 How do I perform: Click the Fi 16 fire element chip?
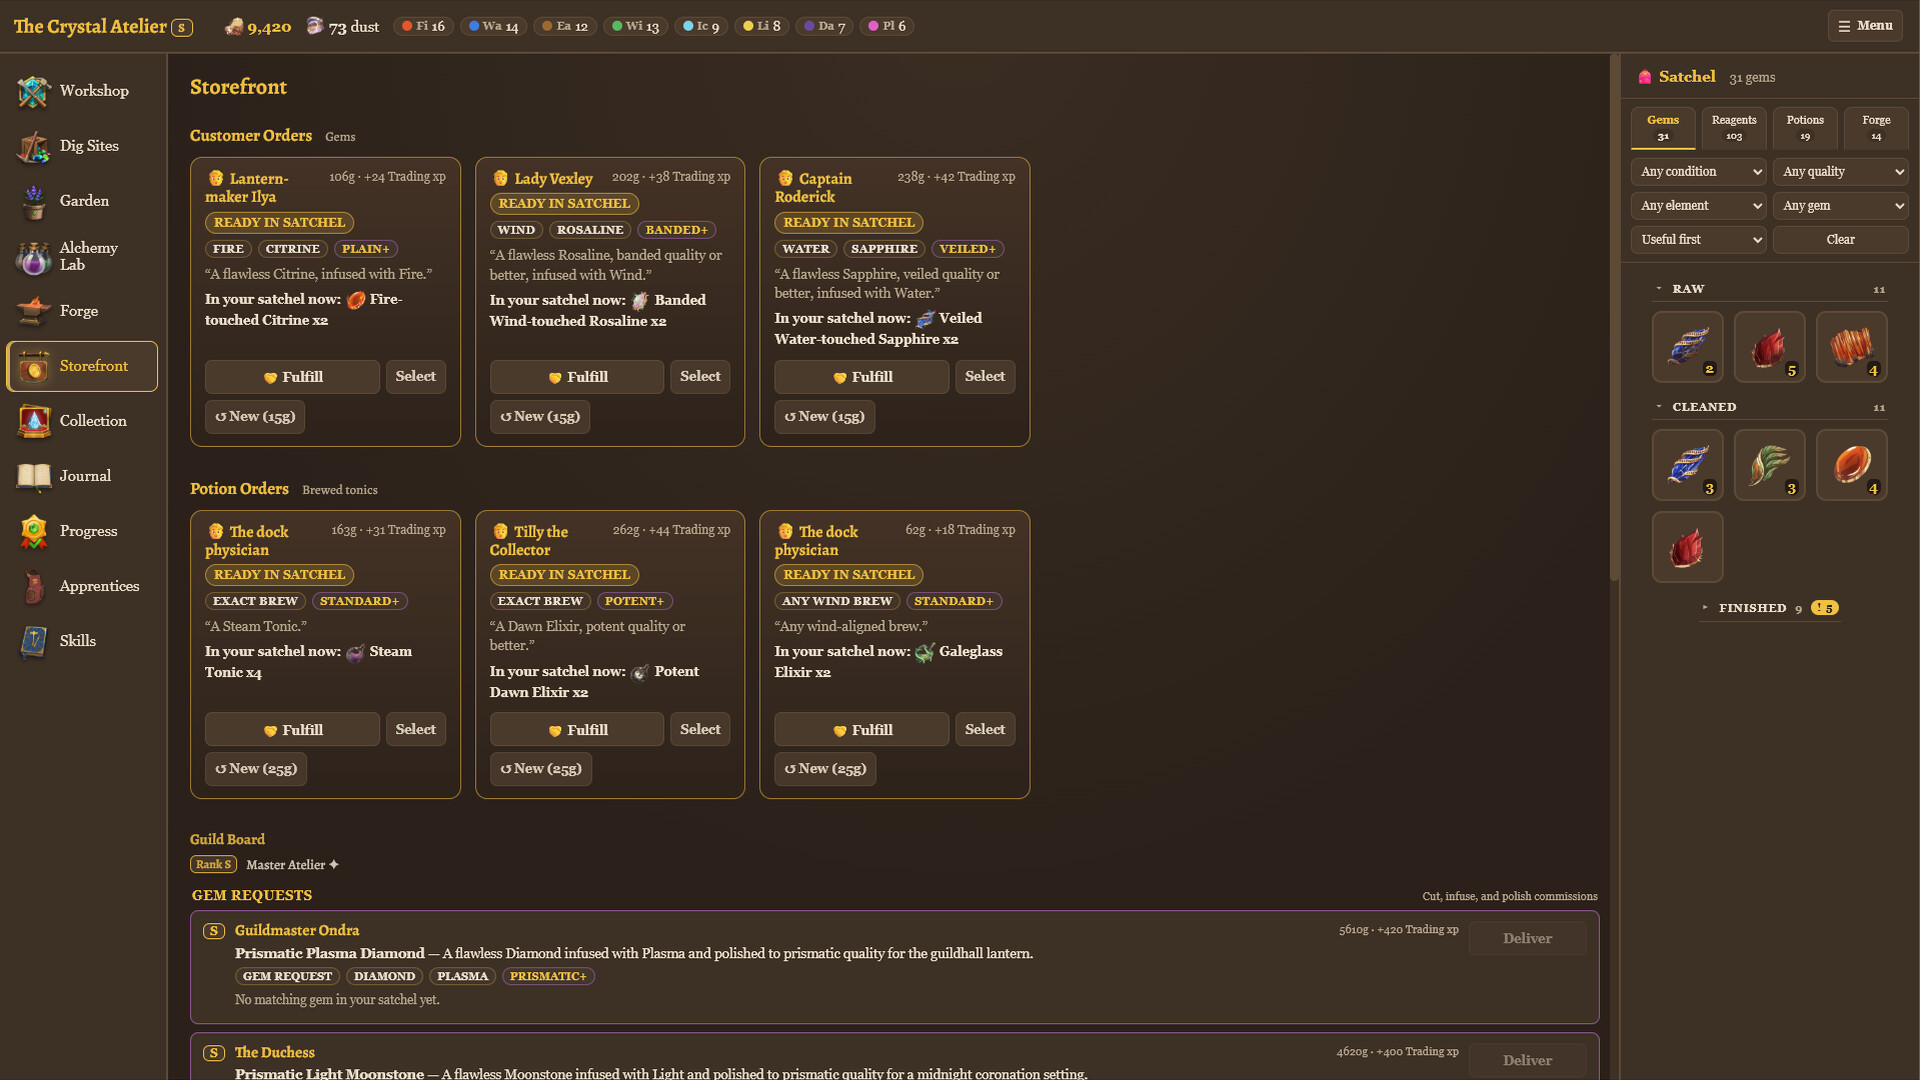[x=423, y=26]
